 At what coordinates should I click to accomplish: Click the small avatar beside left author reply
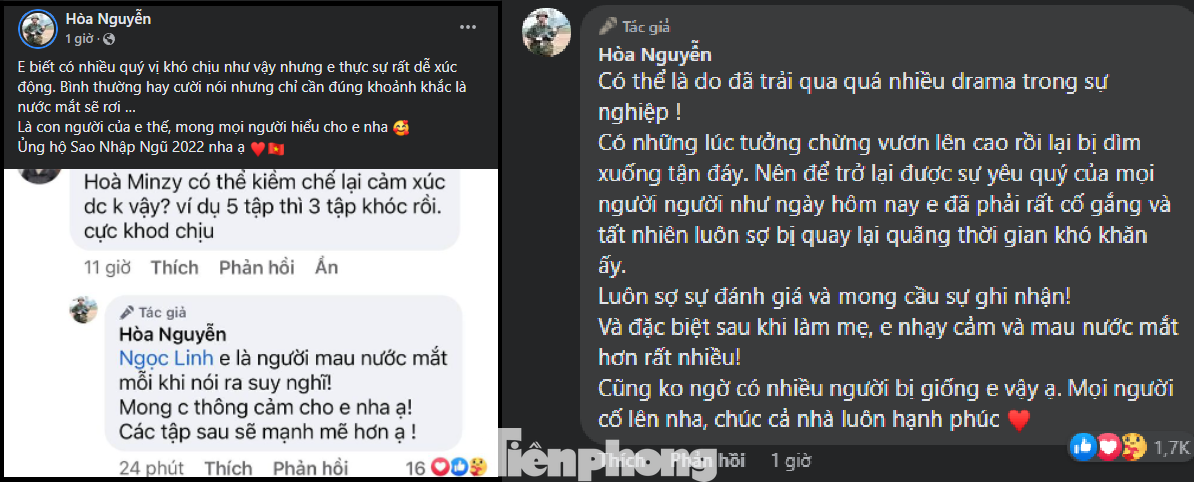click(x=83, y=310)
